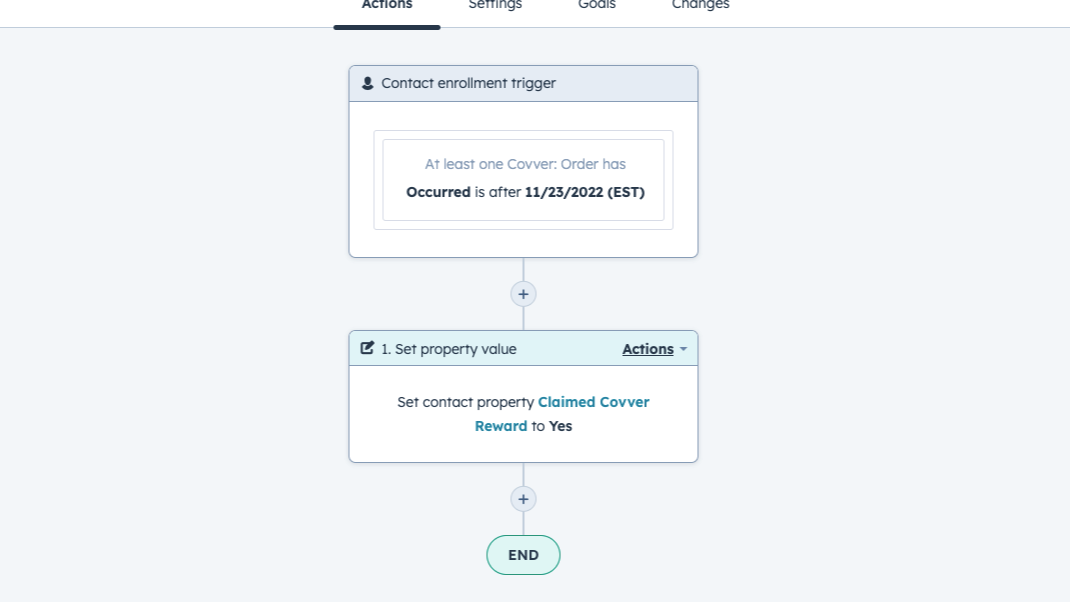
Task: Open the Claimed Covver Reward property link
Action: click(593, 402)
